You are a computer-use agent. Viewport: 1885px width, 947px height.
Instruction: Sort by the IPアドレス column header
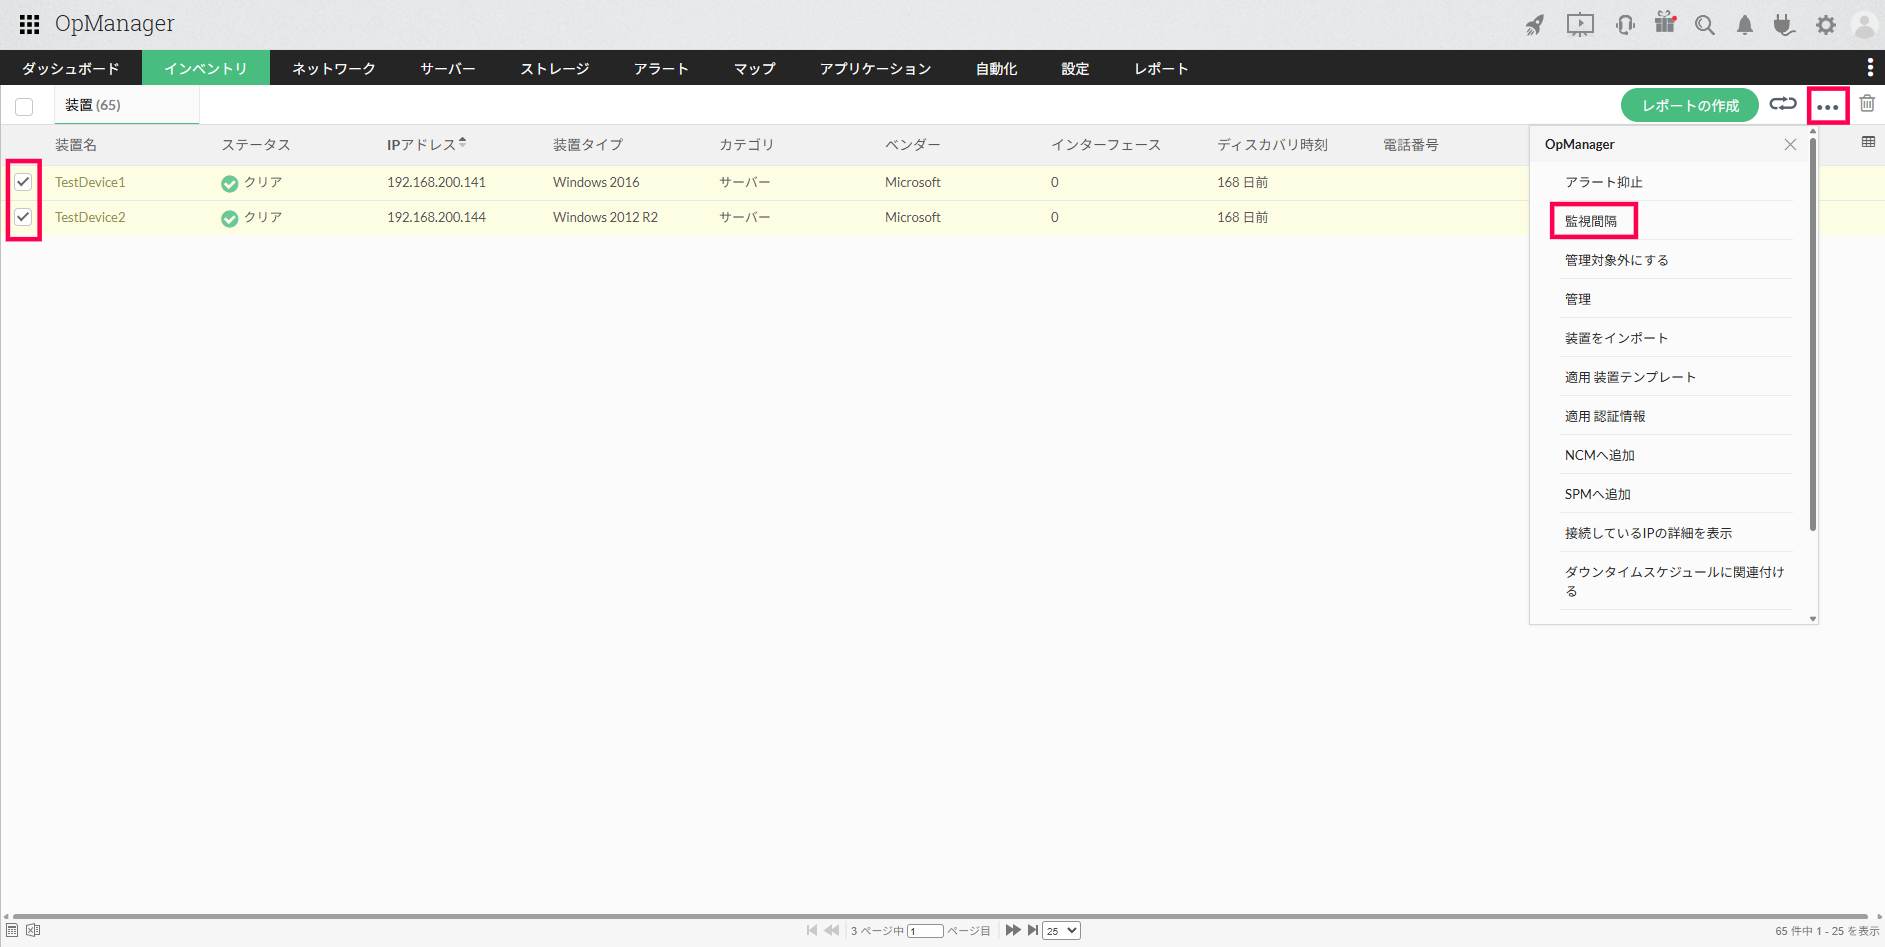426,145
